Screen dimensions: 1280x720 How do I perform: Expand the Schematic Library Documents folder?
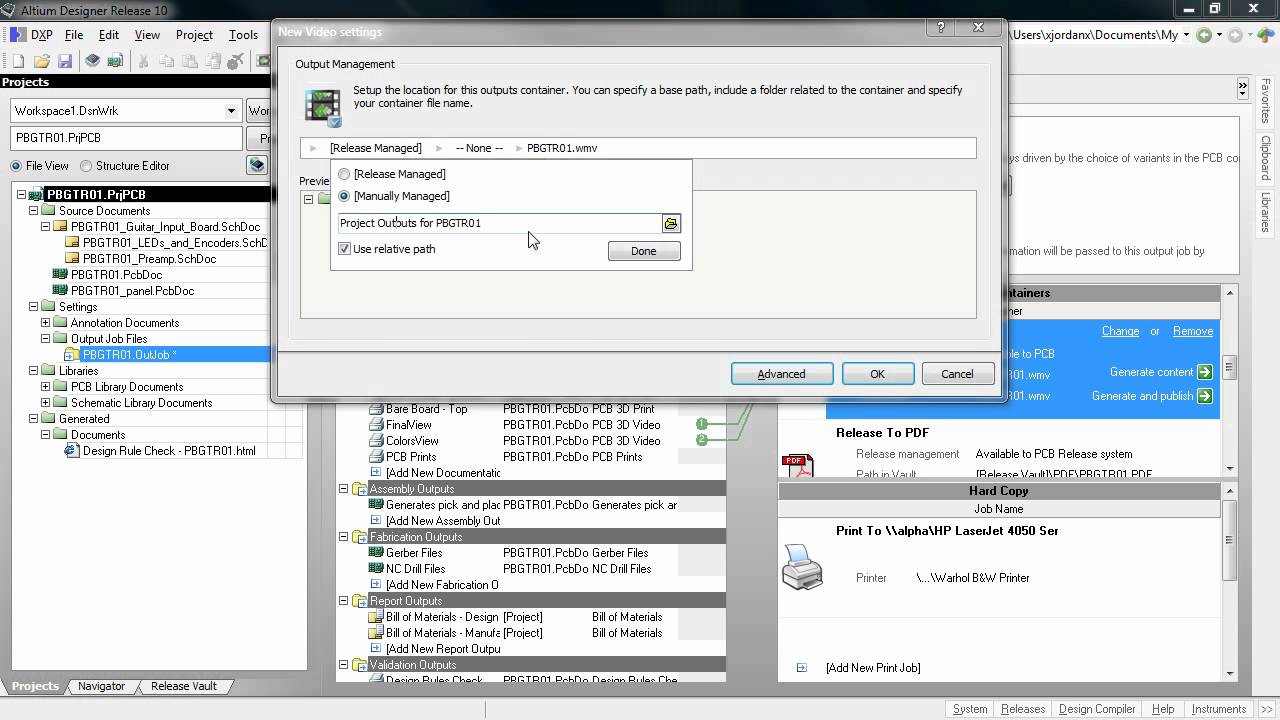point(45,403)
